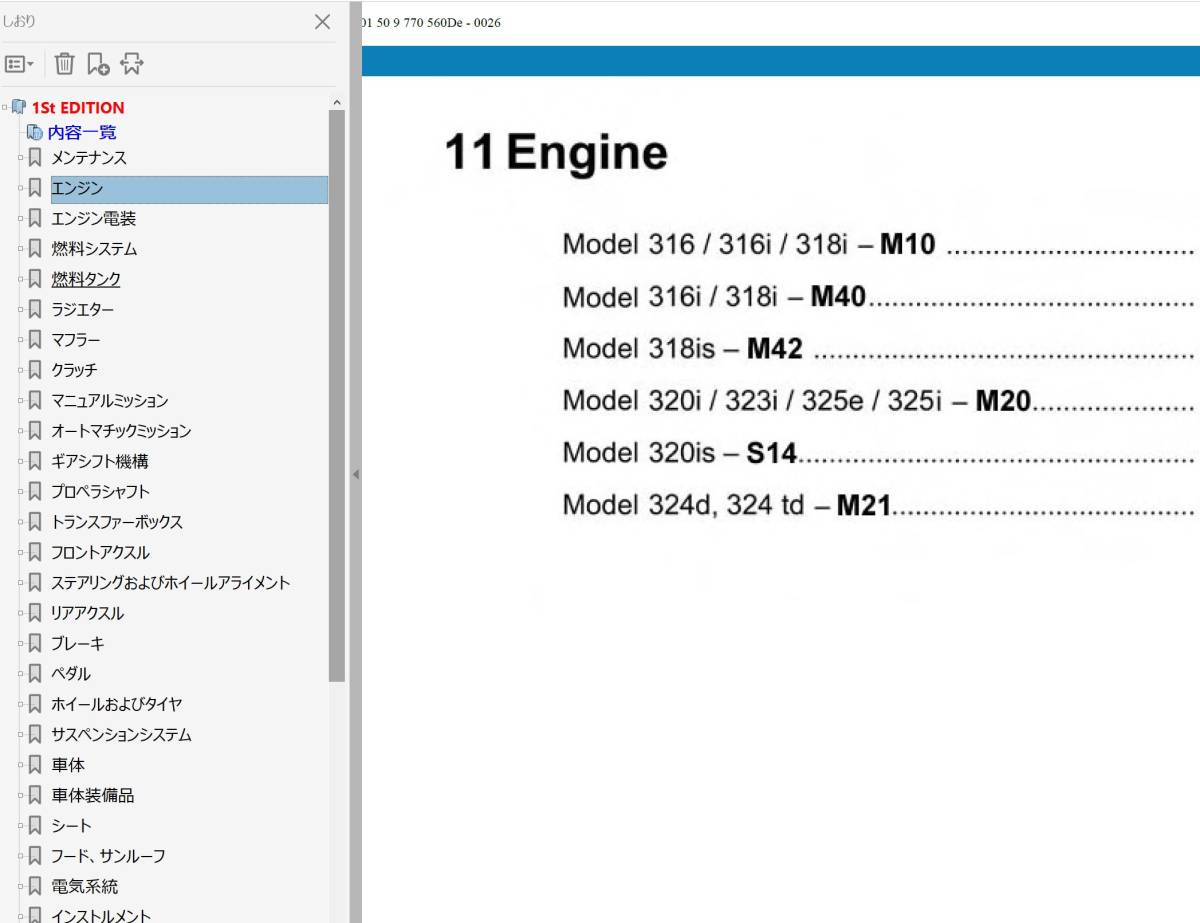Expand the 燃料システム bookmark node

[x=20, y=249]
